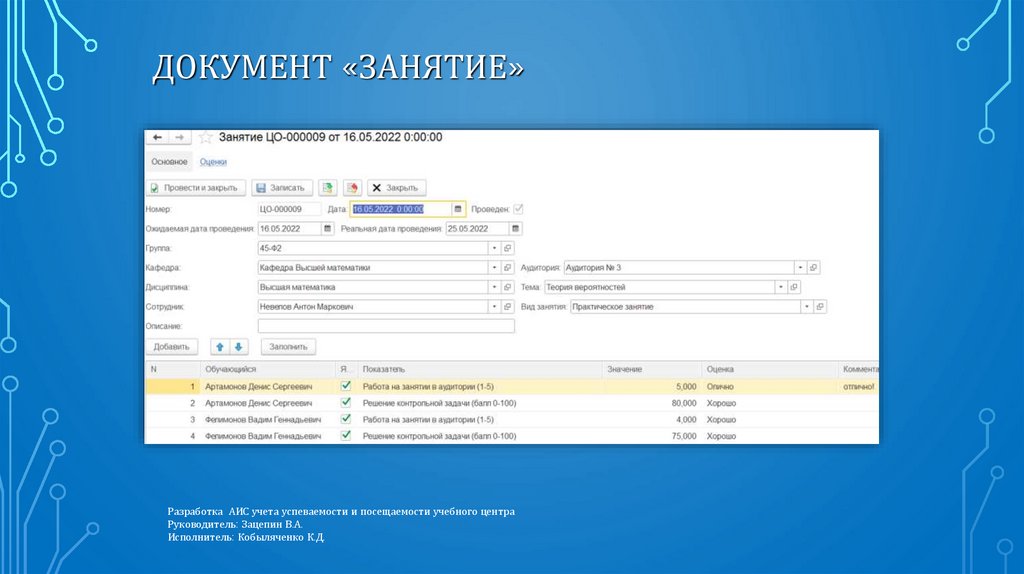Click the Ожидаемая дата проведения field
Image resolution: width=1024 pixels, height=574 pixels.
point(289,229)
